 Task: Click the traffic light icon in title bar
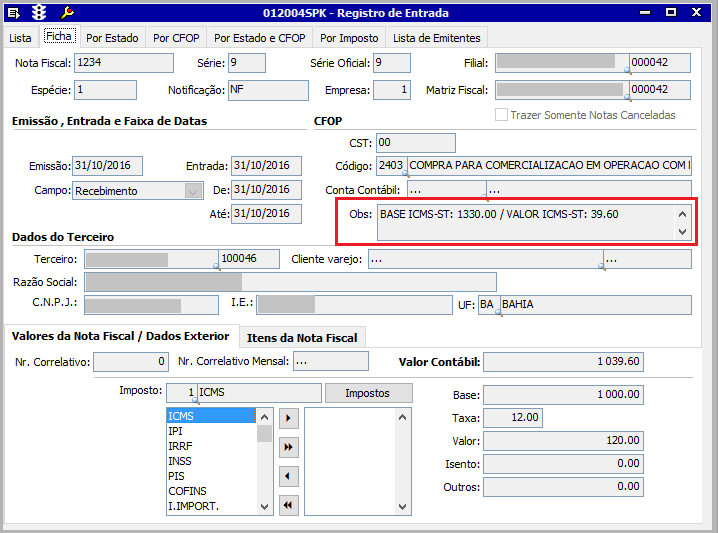[x=39, y=12]
